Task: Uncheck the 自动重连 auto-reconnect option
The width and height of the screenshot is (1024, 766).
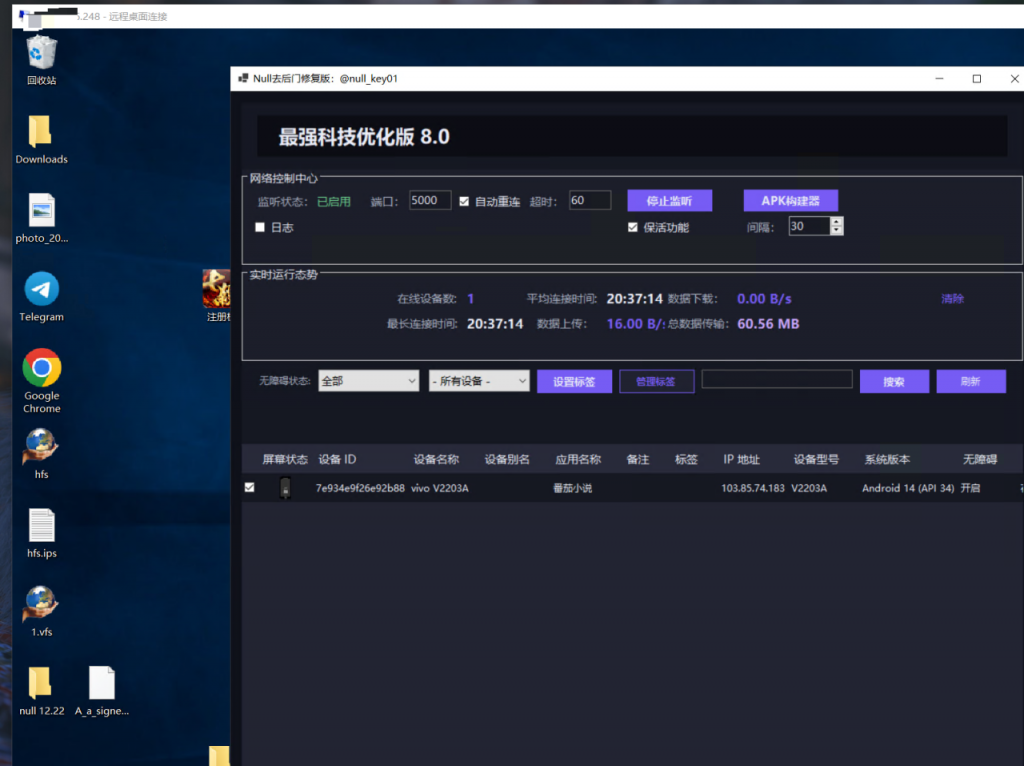Action: tap(464, 200)
